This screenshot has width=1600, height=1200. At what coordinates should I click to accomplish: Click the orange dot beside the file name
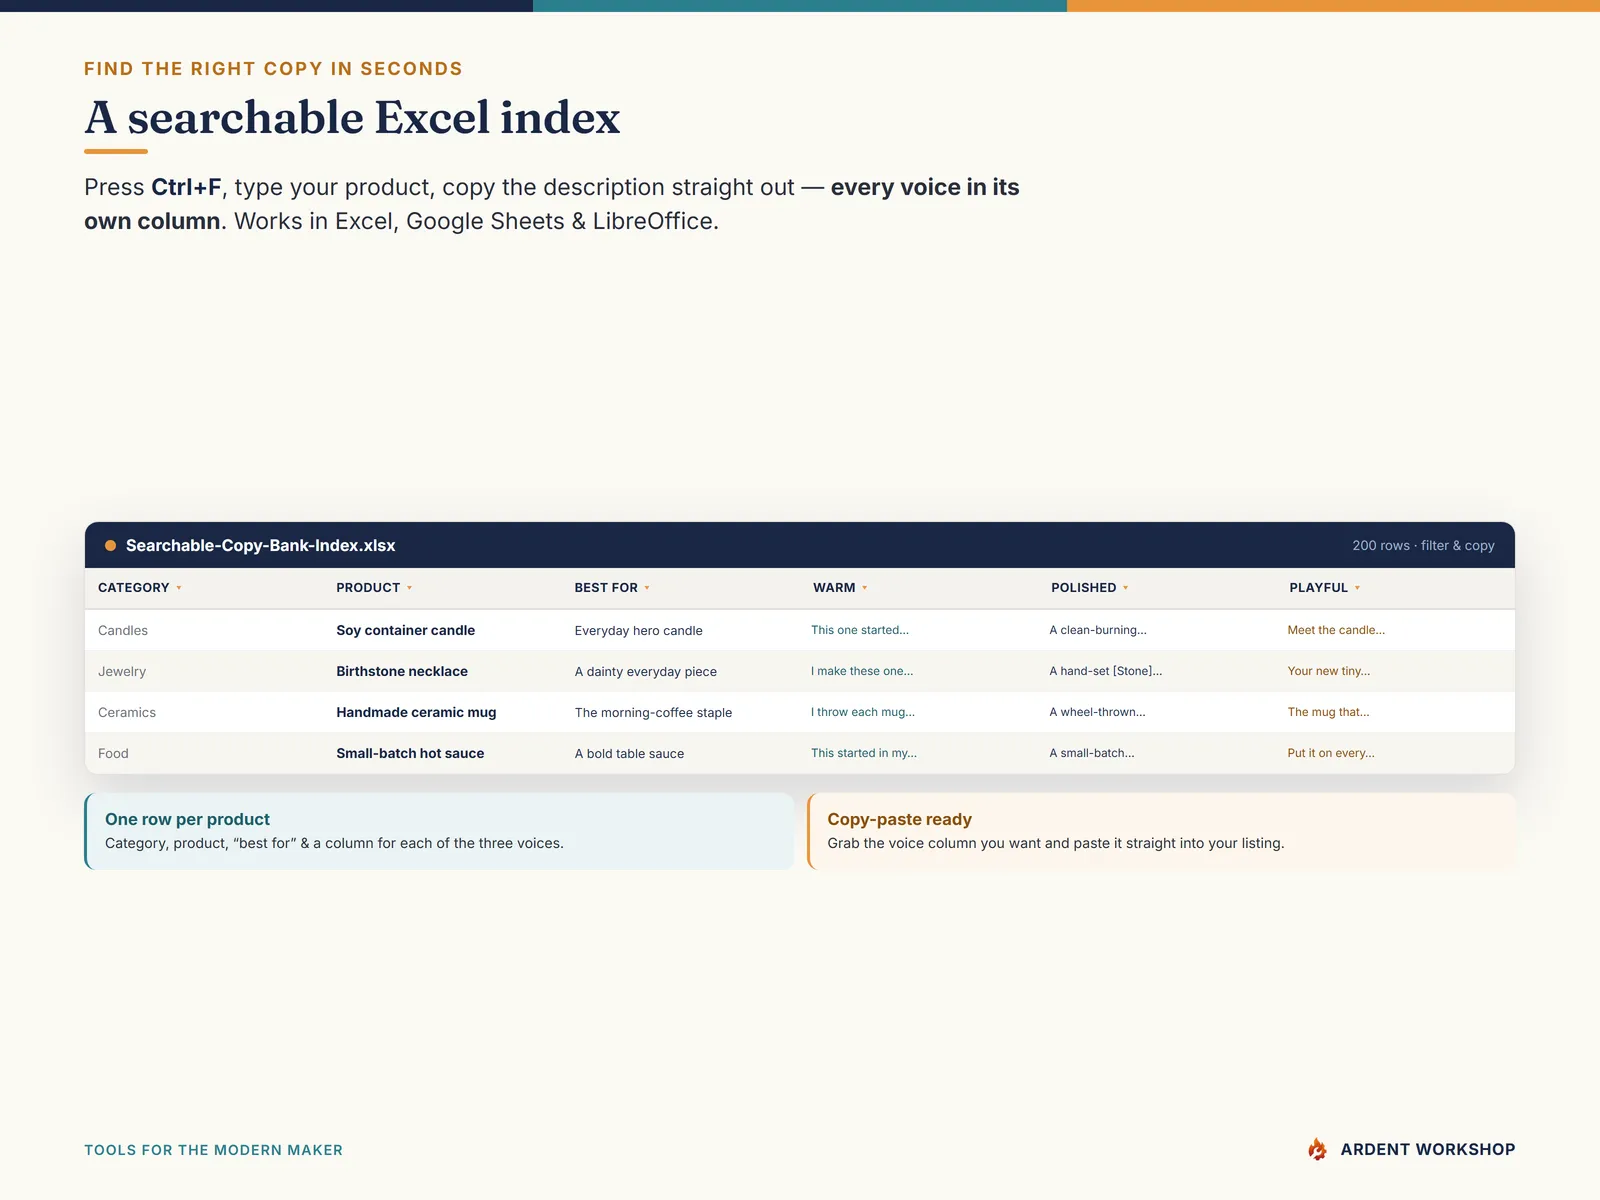[111, 545]
